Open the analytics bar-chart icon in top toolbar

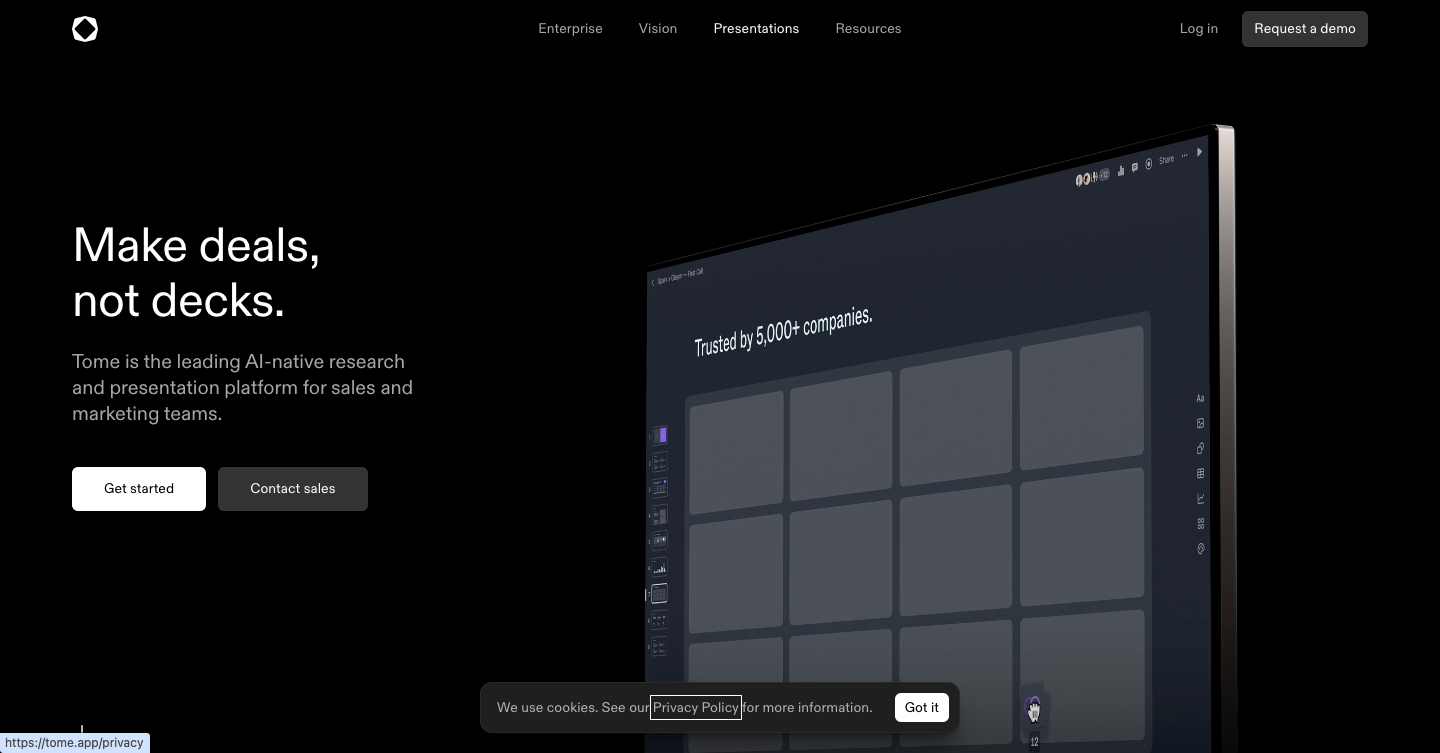pos(1121,170)
